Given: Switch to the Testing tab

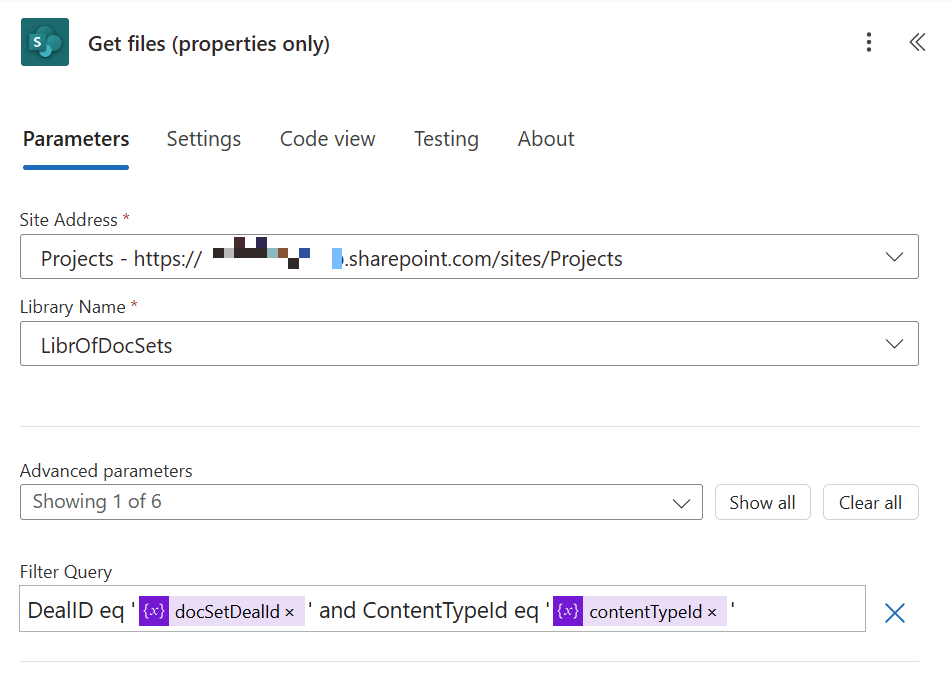Looking at the screenshot, I should pos(446,139).
